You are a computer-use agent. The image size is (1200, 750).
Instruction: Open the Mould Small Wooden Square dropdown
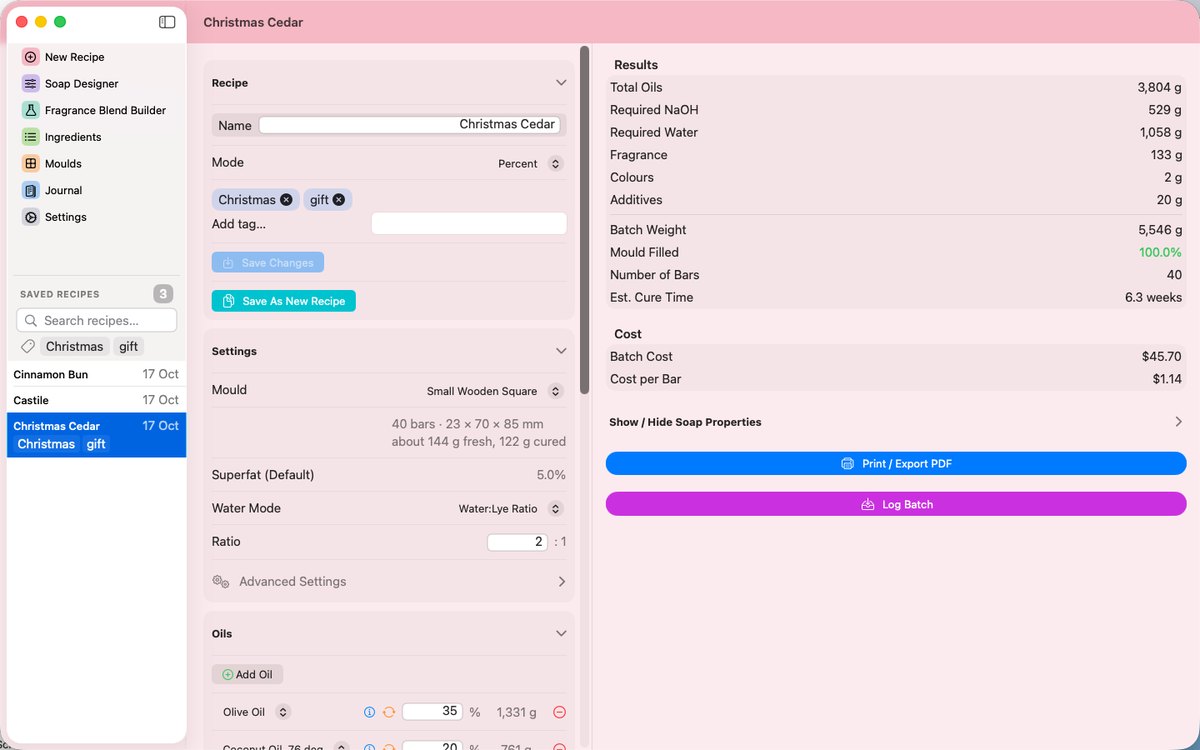pos(495,391)
